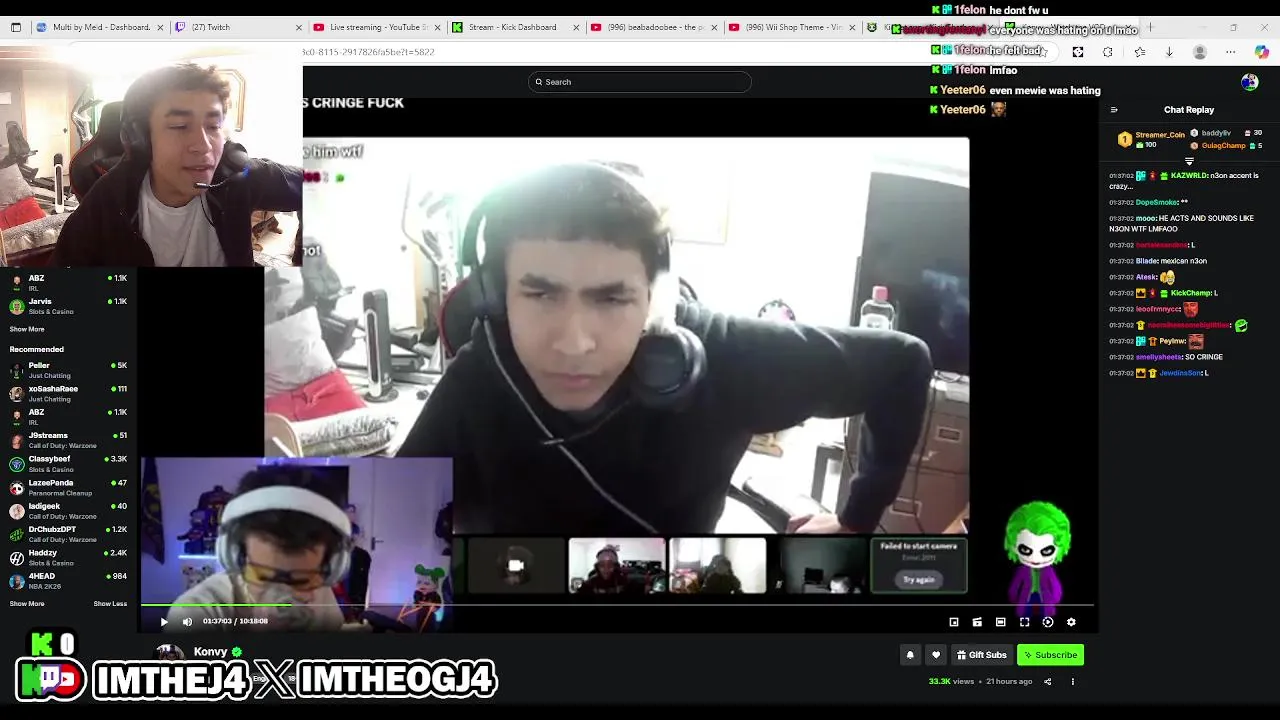Click Try again on failed camera
Image resolution: width=1280 pixels, height=720 pixels.
(x=918, y=580)
